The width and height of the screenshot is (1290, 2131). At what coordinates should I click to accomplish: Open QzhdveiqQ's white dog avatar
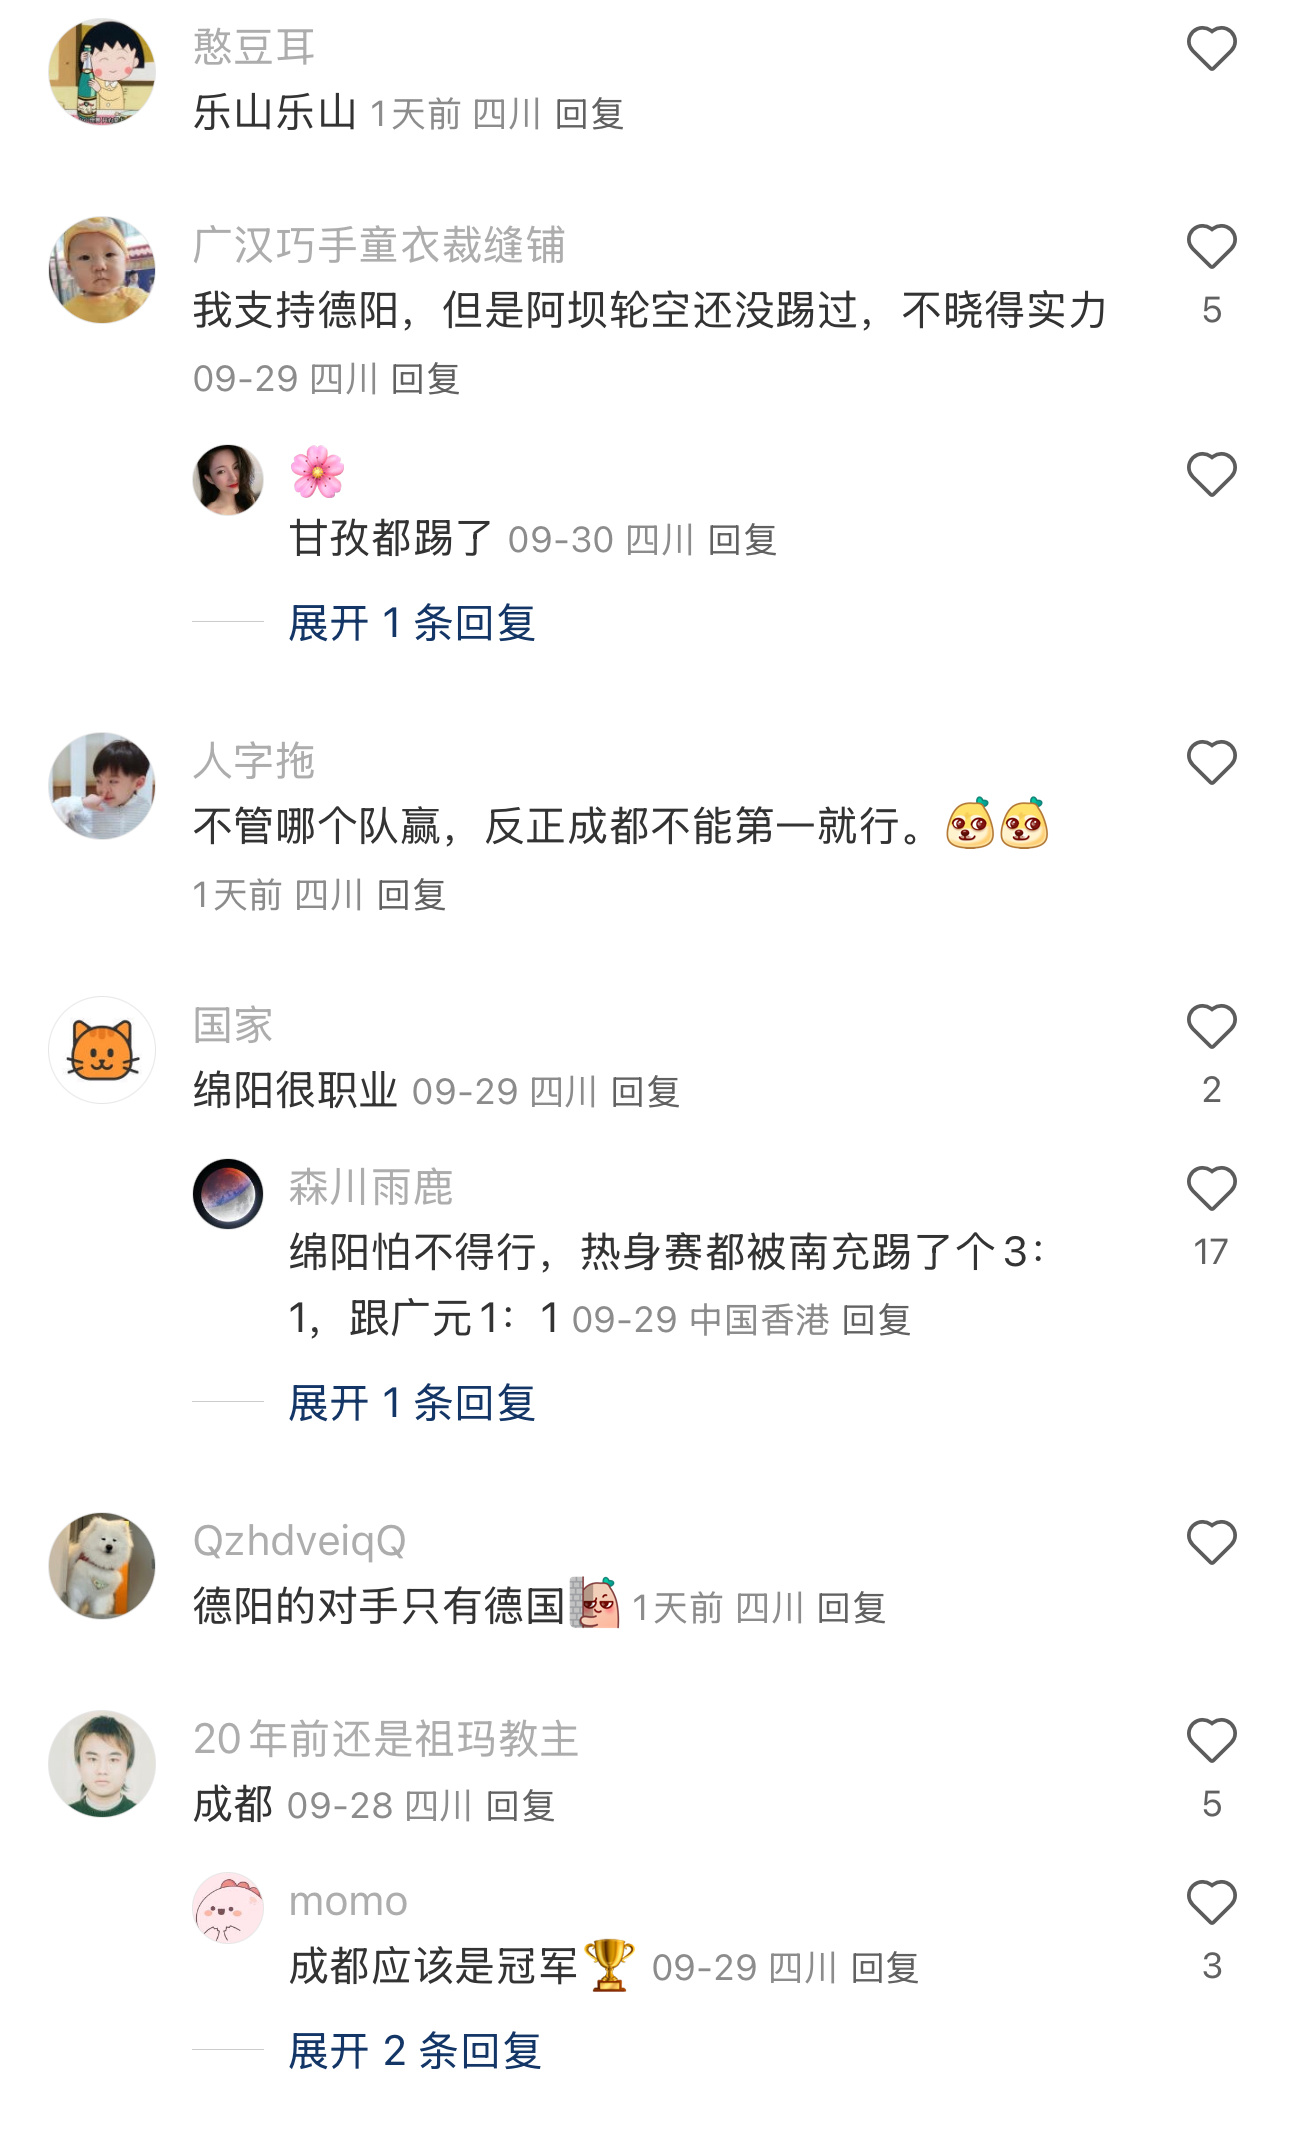click(x=102, y=1565)
